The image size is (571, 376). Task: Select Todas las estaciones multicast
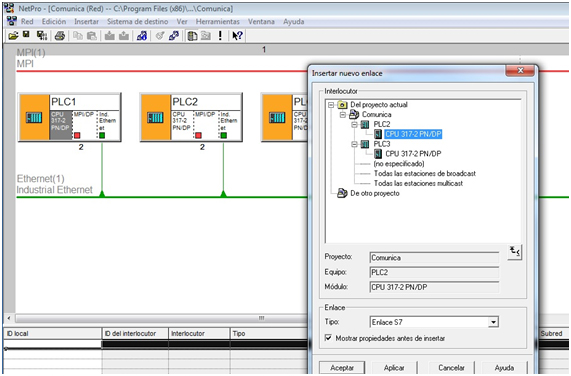click(418, 183)
